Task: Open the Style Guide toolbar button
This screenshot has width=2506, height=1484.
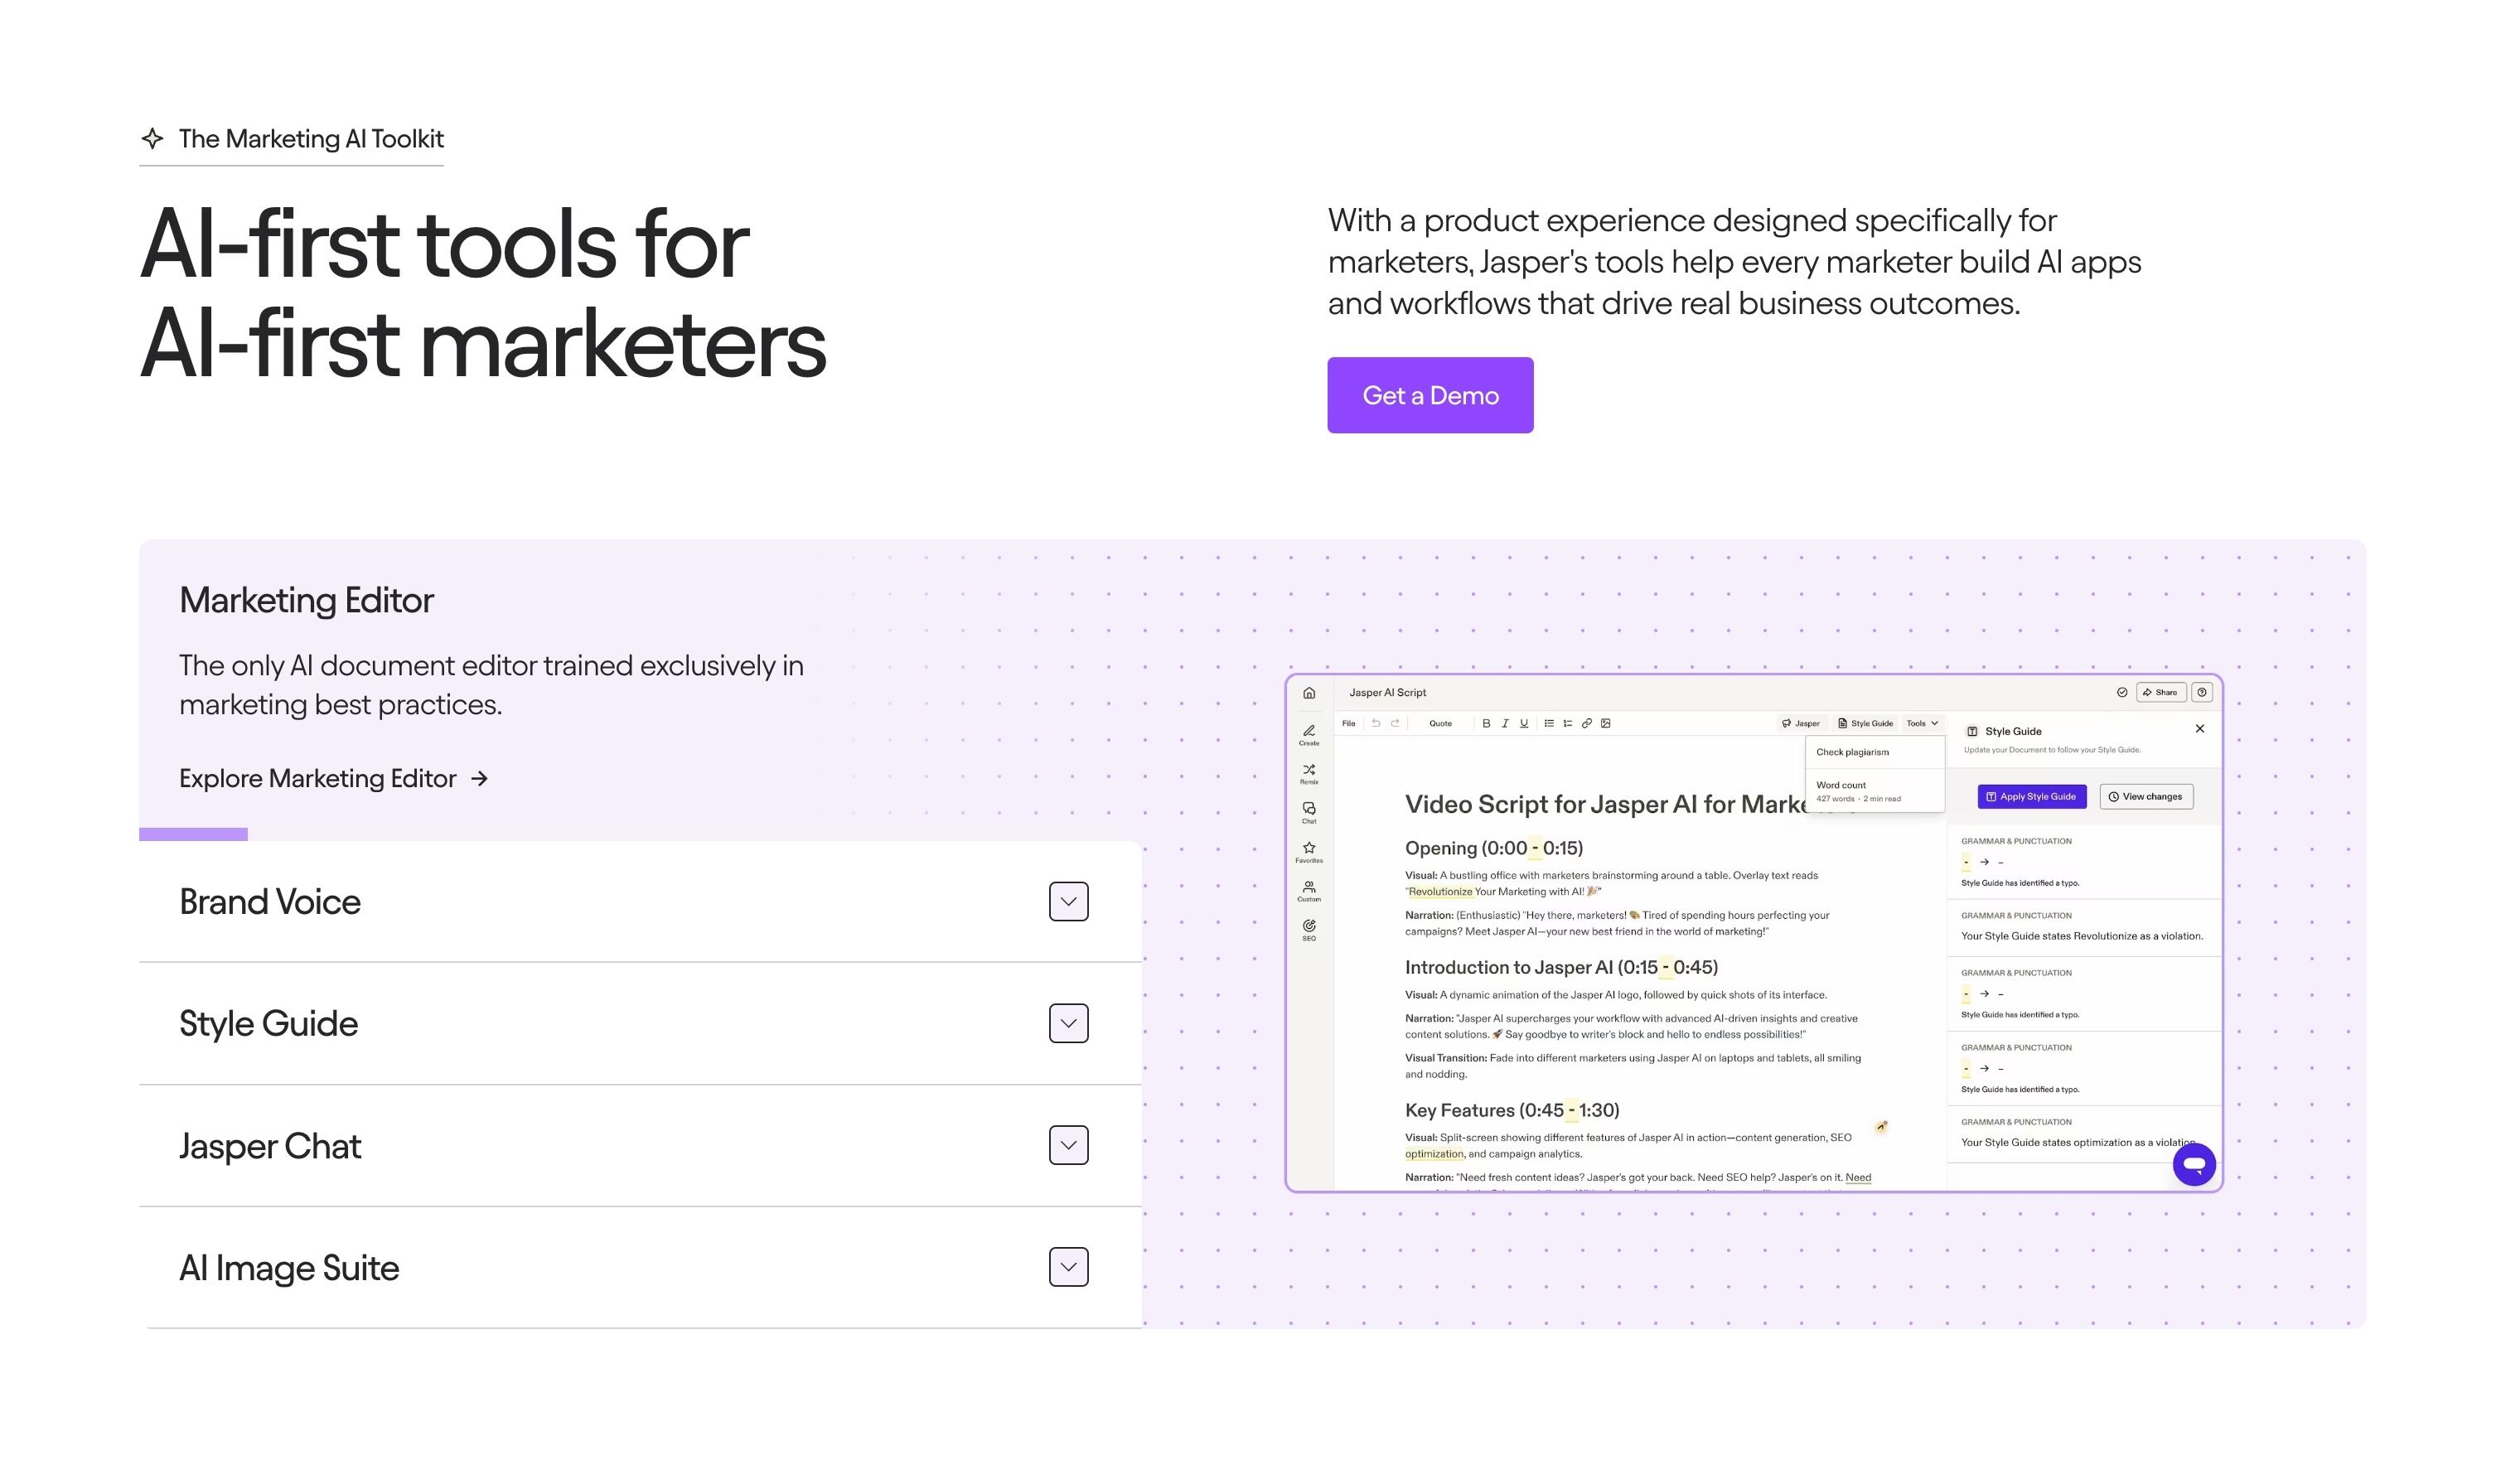Action: click(1865, 723)
